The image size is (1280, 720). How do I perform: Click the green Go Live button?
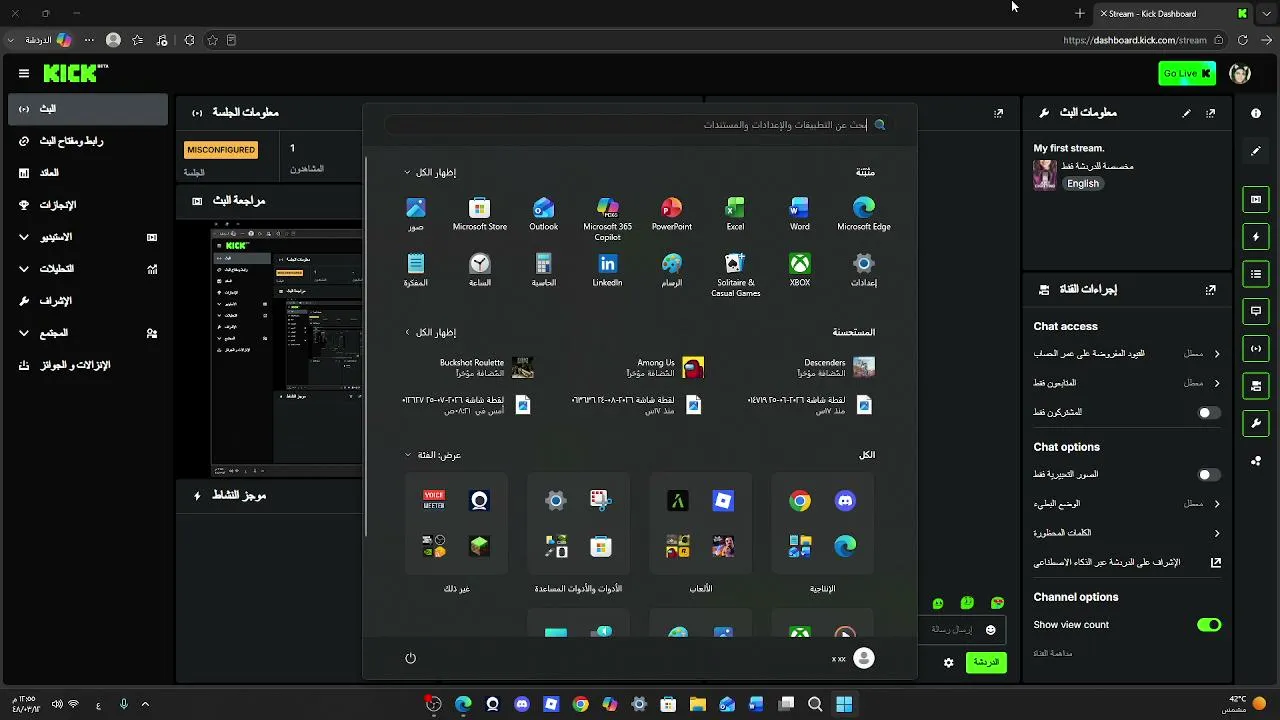tap(1187, 73)
